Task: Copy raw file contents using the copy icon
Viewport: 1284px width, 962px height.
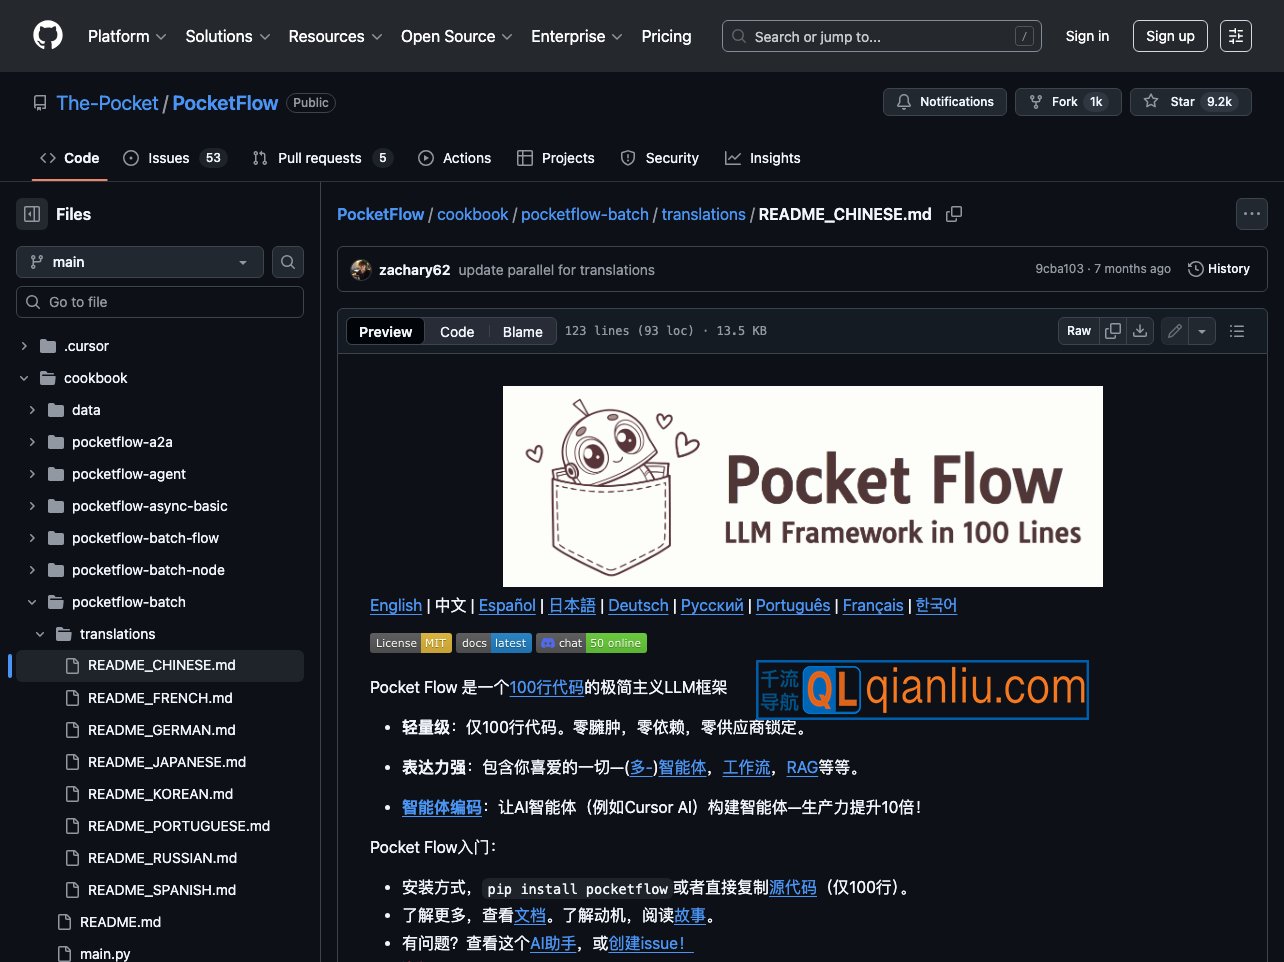Action: click(1112, 330)
